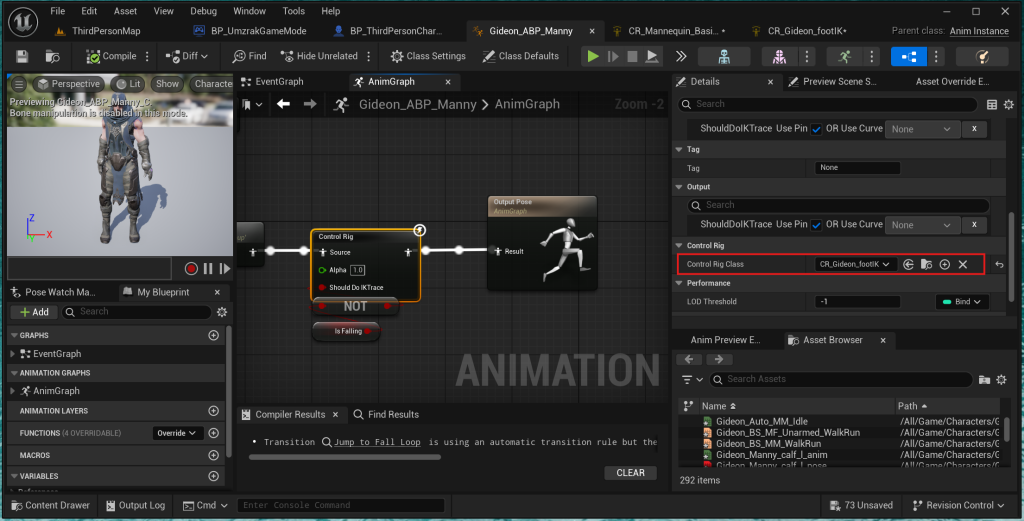Click the Unreal Engine logo icon
Viewport: 1024px width, 521px height.
[23, 22]
